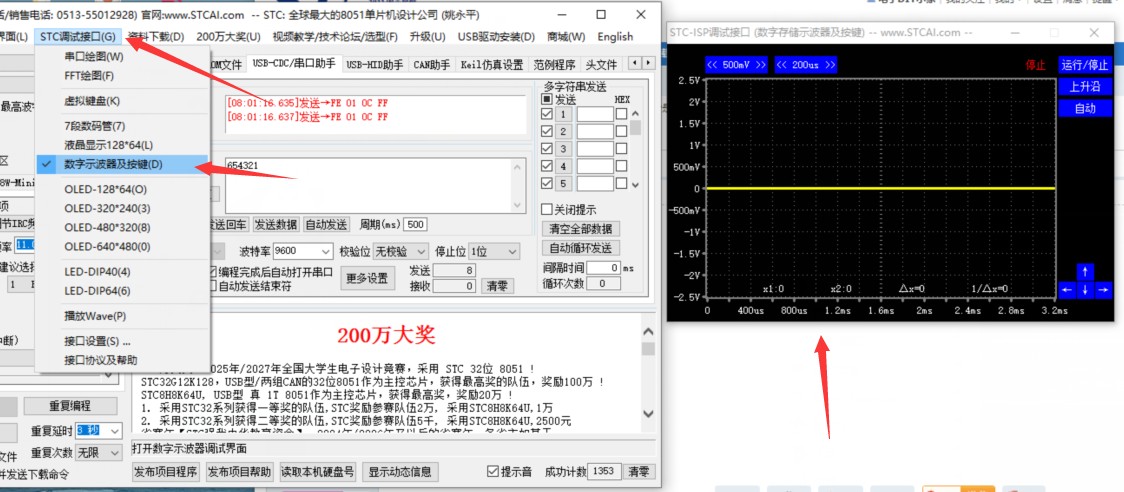Viewport: 1124px width, 492px height.
Task: Click the 发送数据 button
Action: [x=276, y=224]
